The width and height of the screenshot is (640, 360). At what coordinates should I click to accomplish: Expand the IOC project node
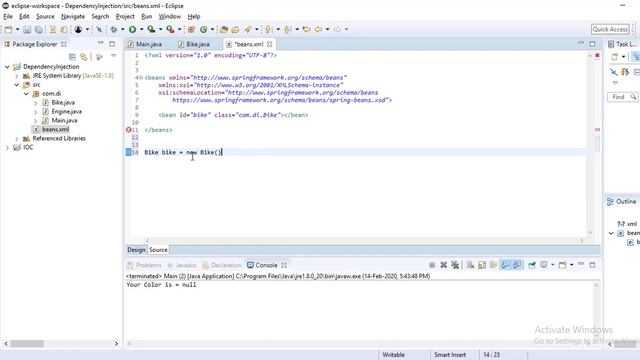tap(7, 148)
